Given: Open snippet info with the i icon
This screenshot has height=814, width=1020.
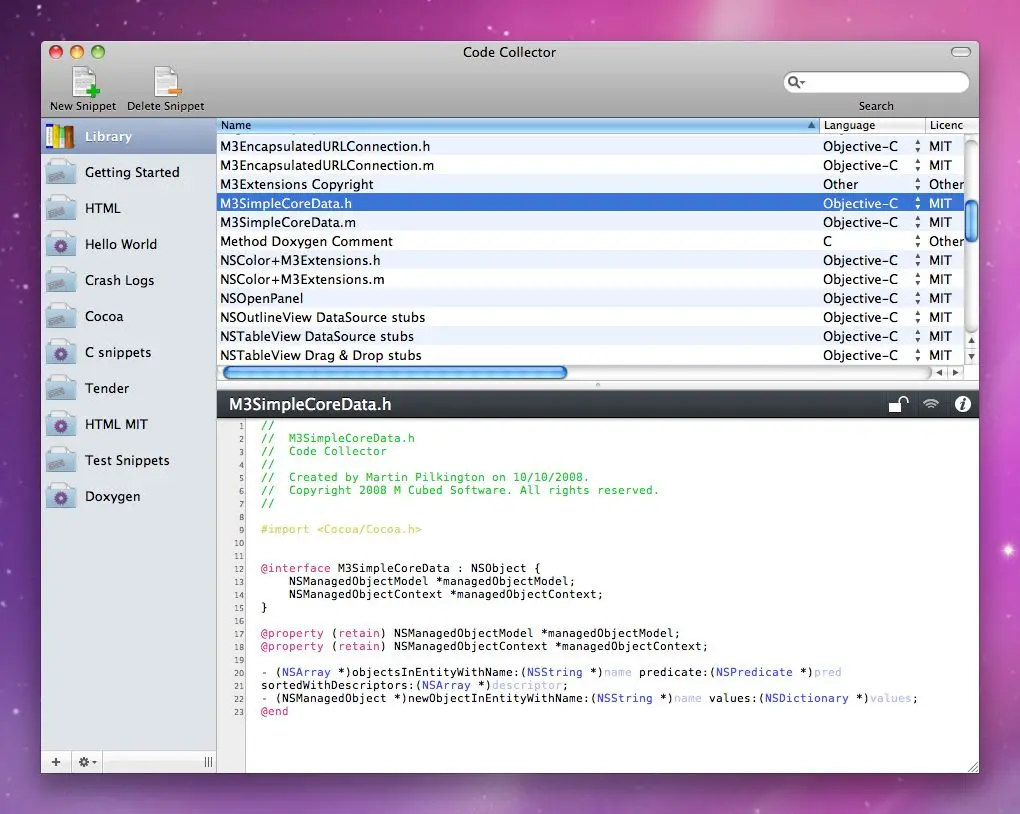Looking at the screenshot, I should click(x=963, y=404).
